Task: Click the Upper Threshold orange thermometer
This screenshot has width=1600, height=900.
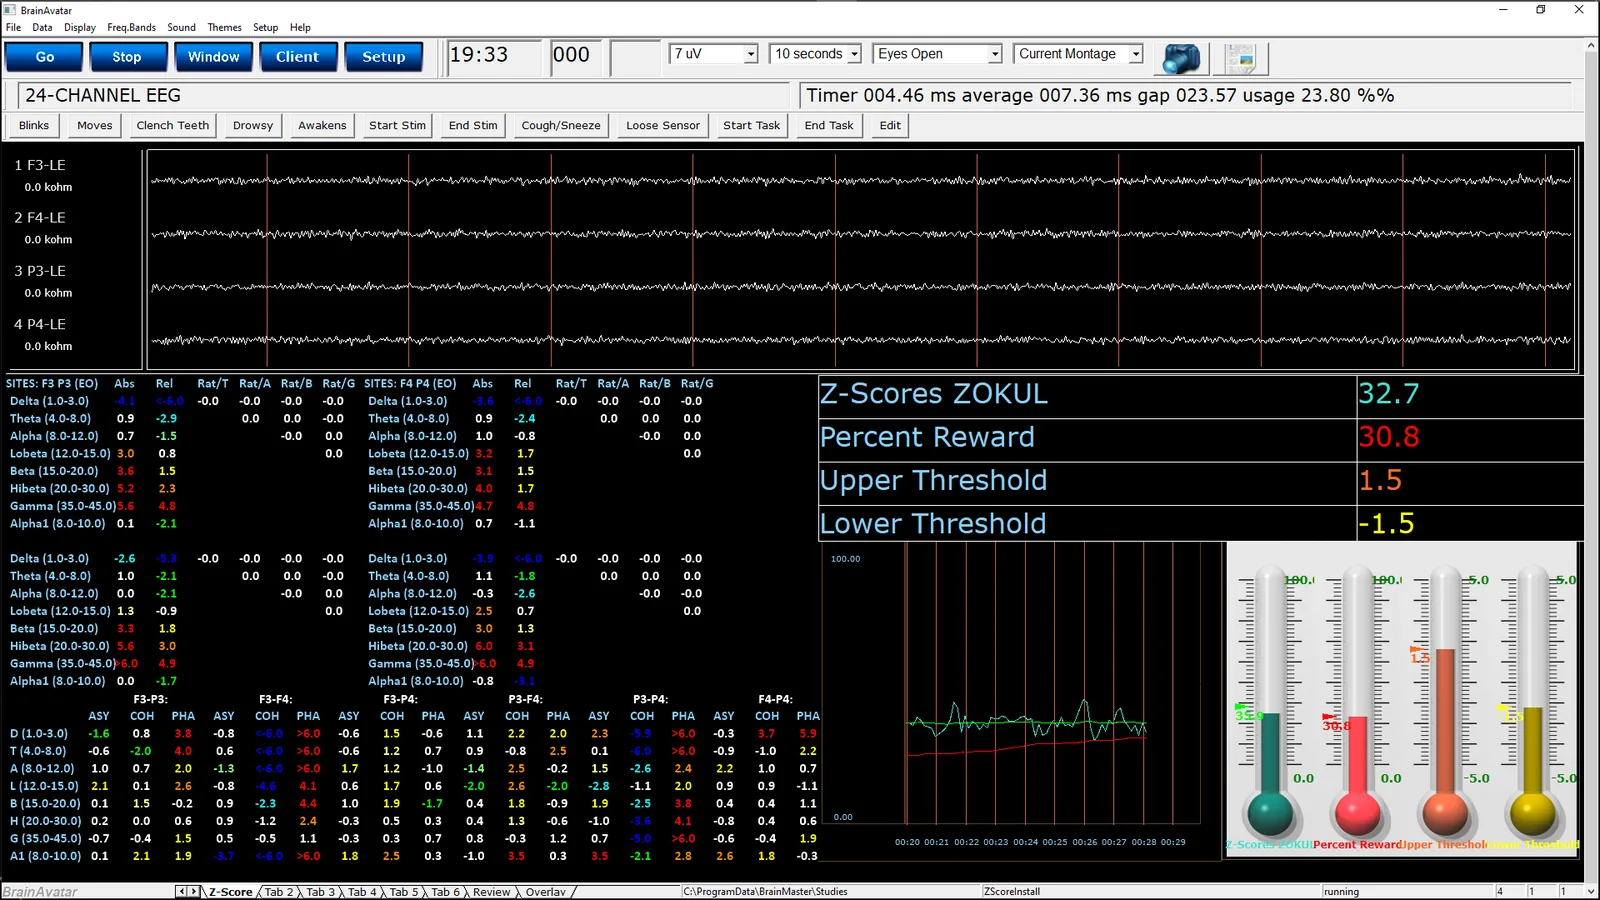Action: point(1445,700)
